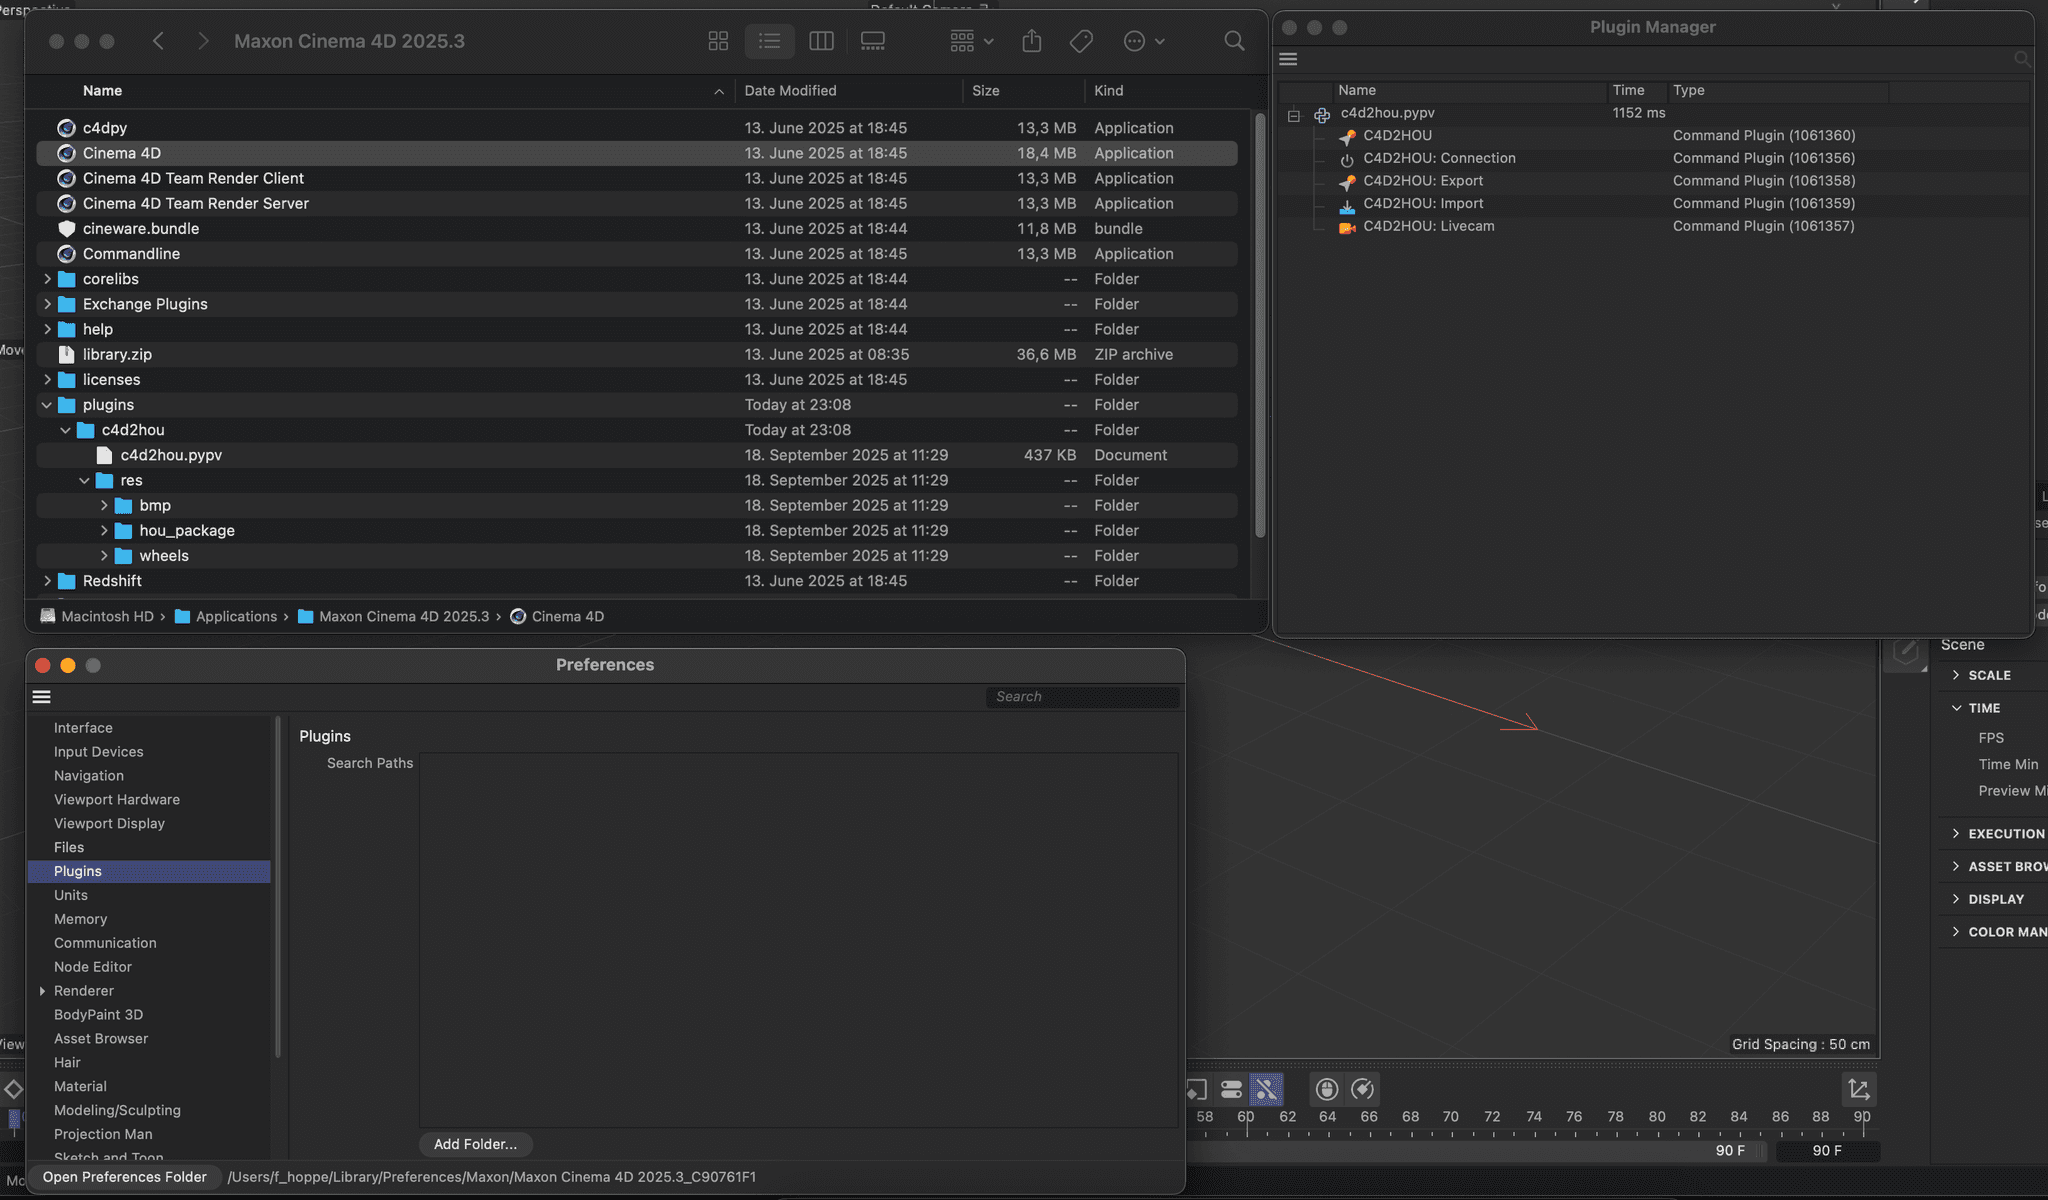This screenshot has height=1200, width=2048.
Task: Collapse the plugins folder in Finder
Action: 47,405
